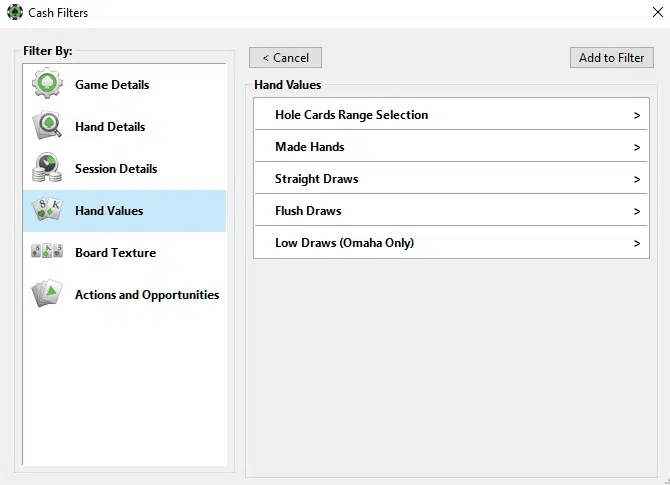Expand Low Draws (Omaha Only) chevron
This screenshot has height=485, width=670.
coord(637,244)
